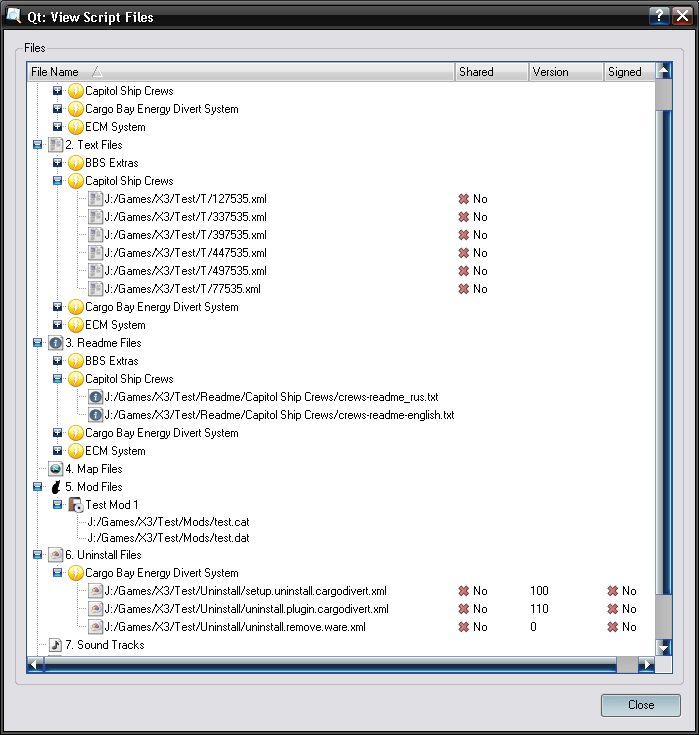Expand ECM System under Text Files
Image resolution: width=699 pixels, height=735 pixels.
(57, 324)
